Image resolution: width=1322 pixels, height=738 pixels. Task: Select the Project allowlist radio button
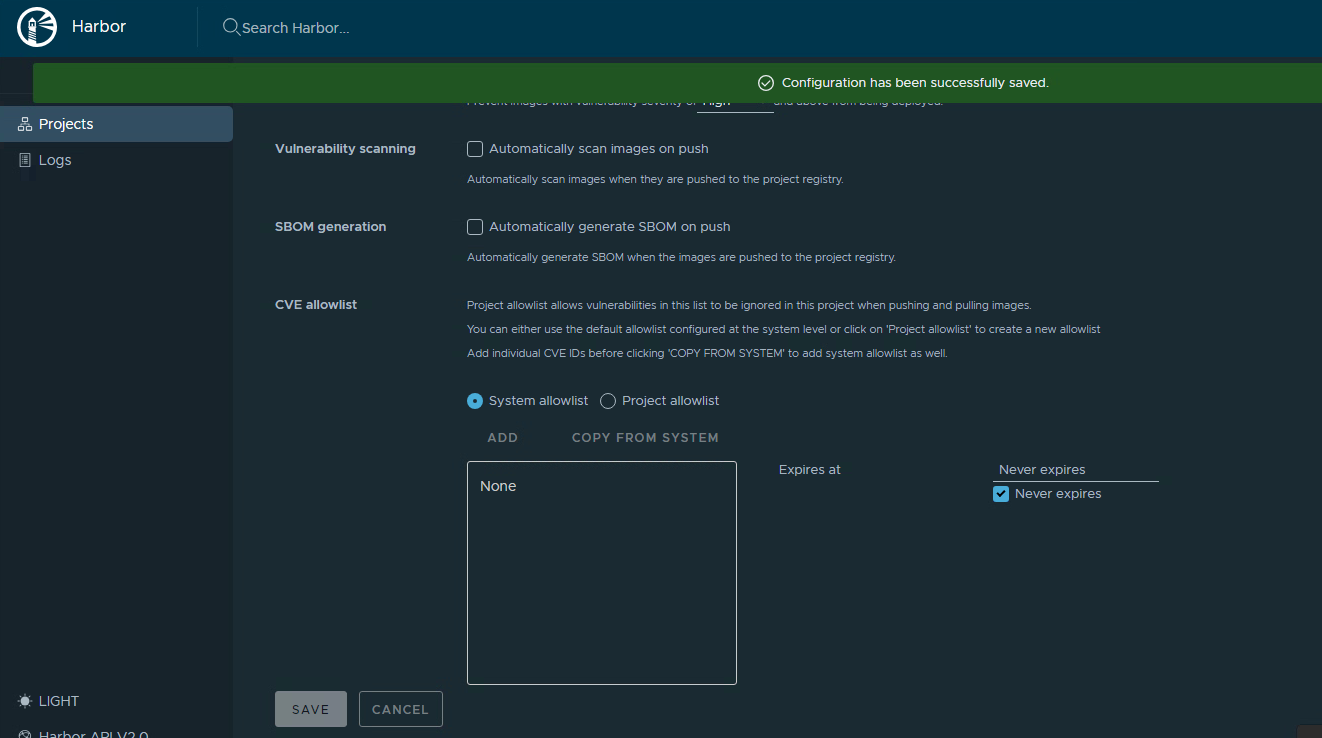[607, 401]
